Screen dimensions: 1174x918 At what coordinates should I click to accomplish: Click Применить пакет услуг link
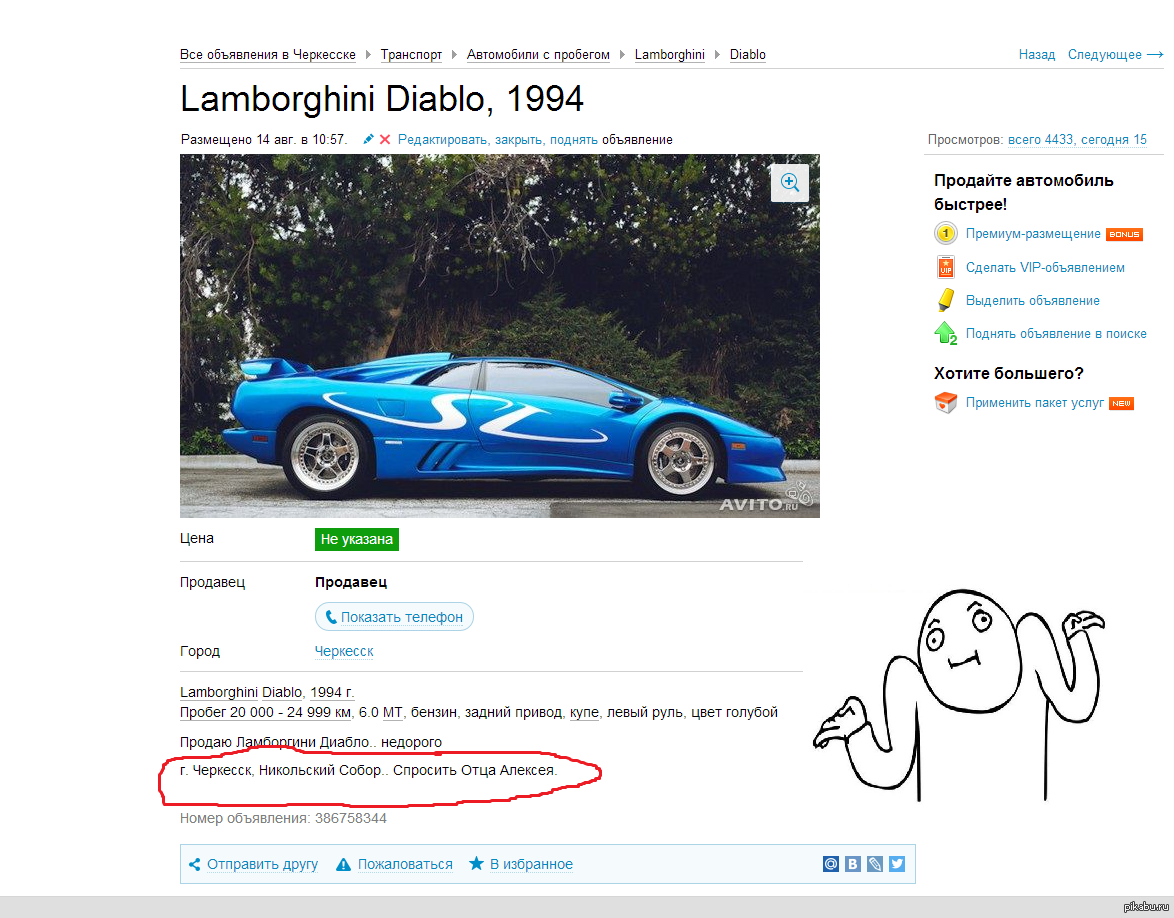tap(1035, 403)
